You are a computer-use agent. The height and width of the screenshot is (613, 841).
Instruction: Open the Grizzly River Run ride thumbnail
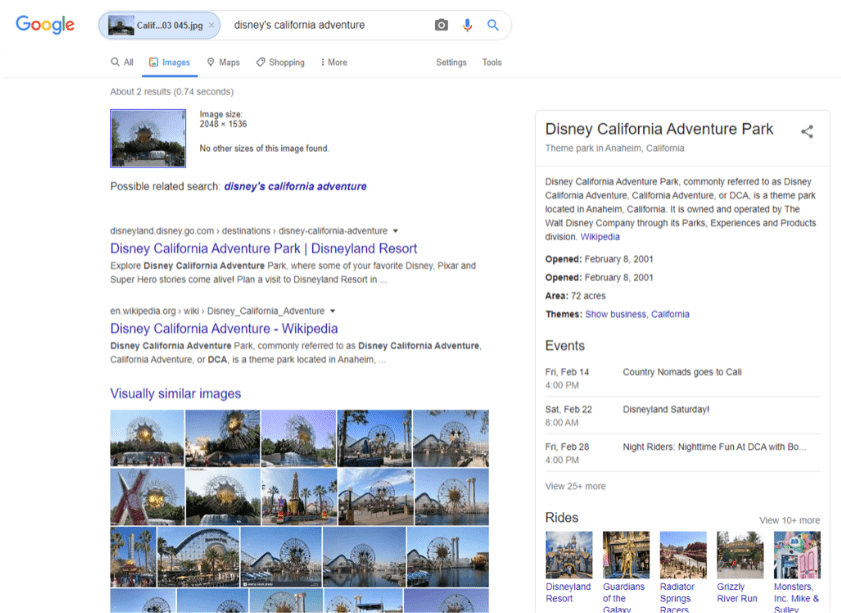pos(740,555)
